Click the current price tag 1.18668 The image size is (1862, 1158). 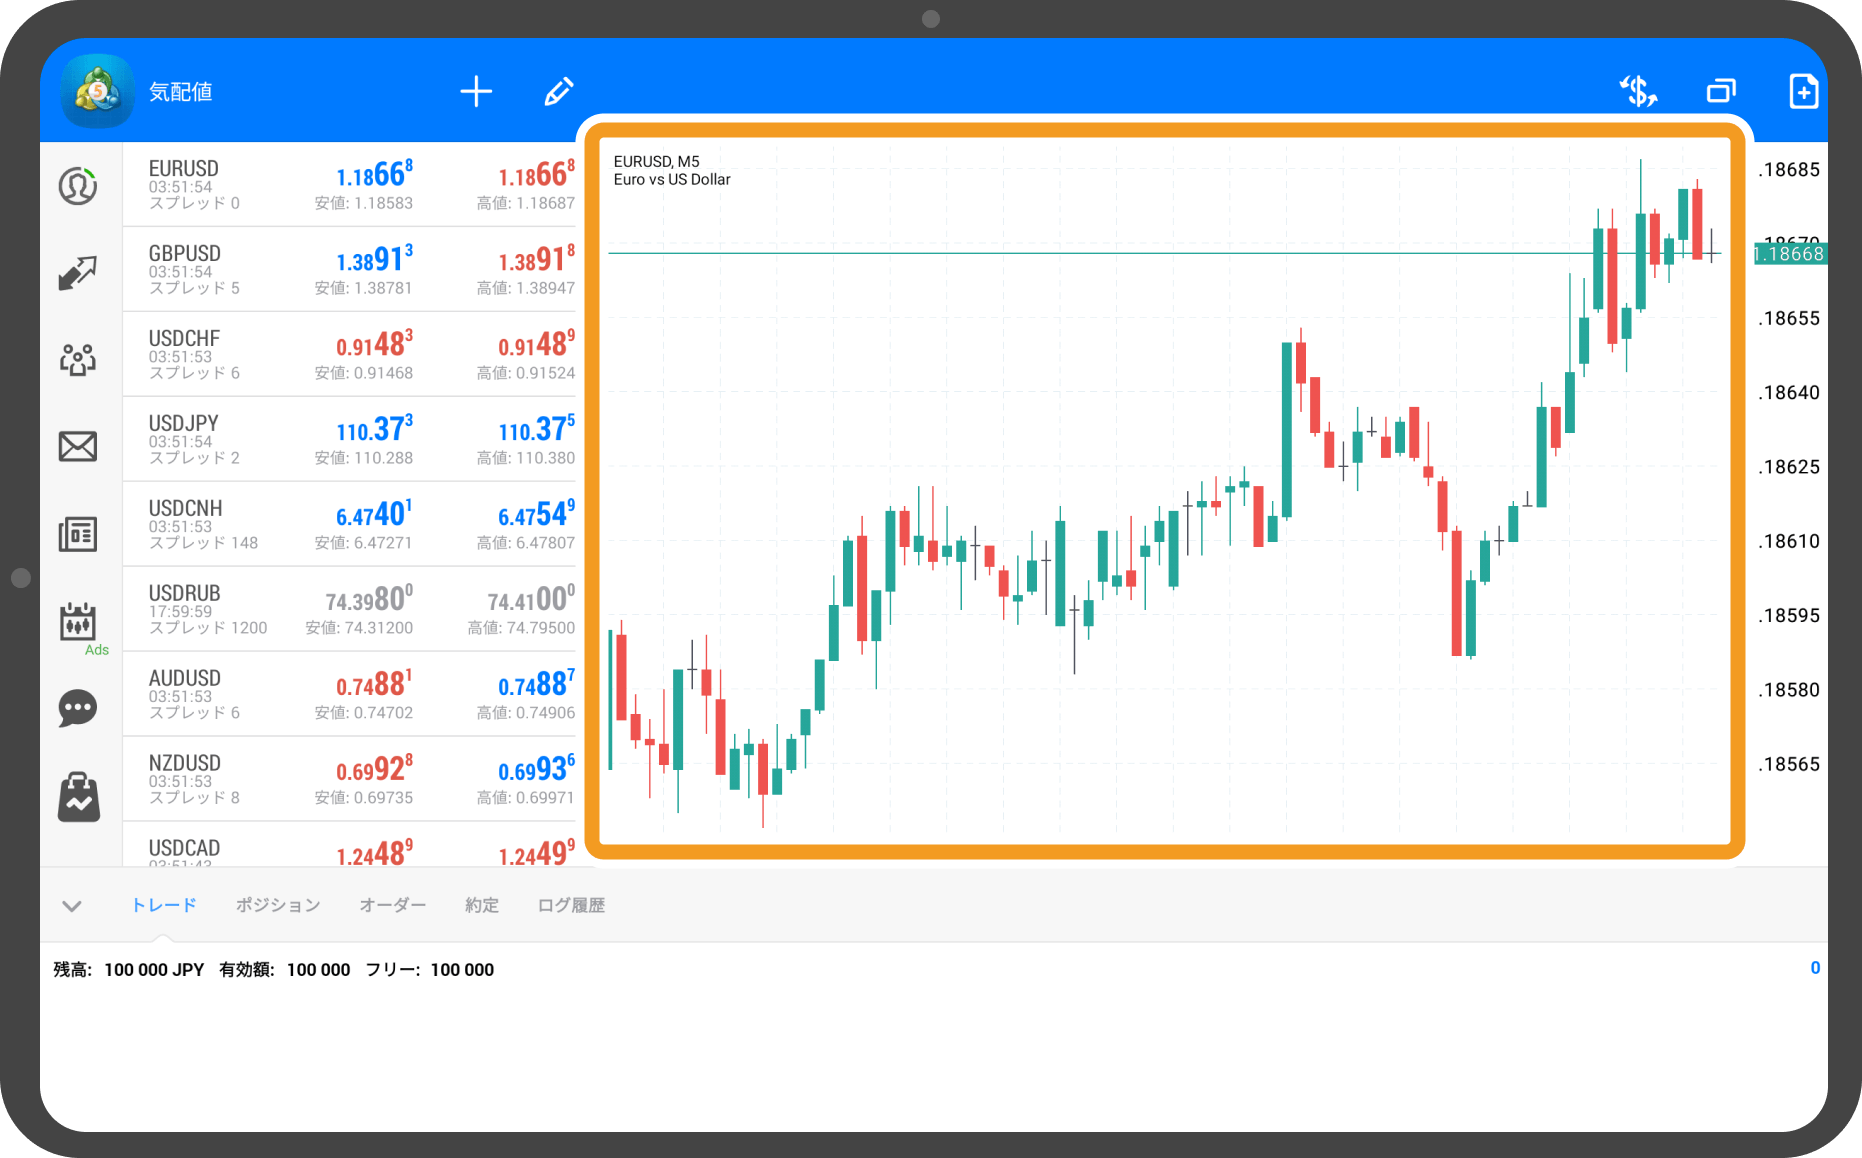(1790, 254)
